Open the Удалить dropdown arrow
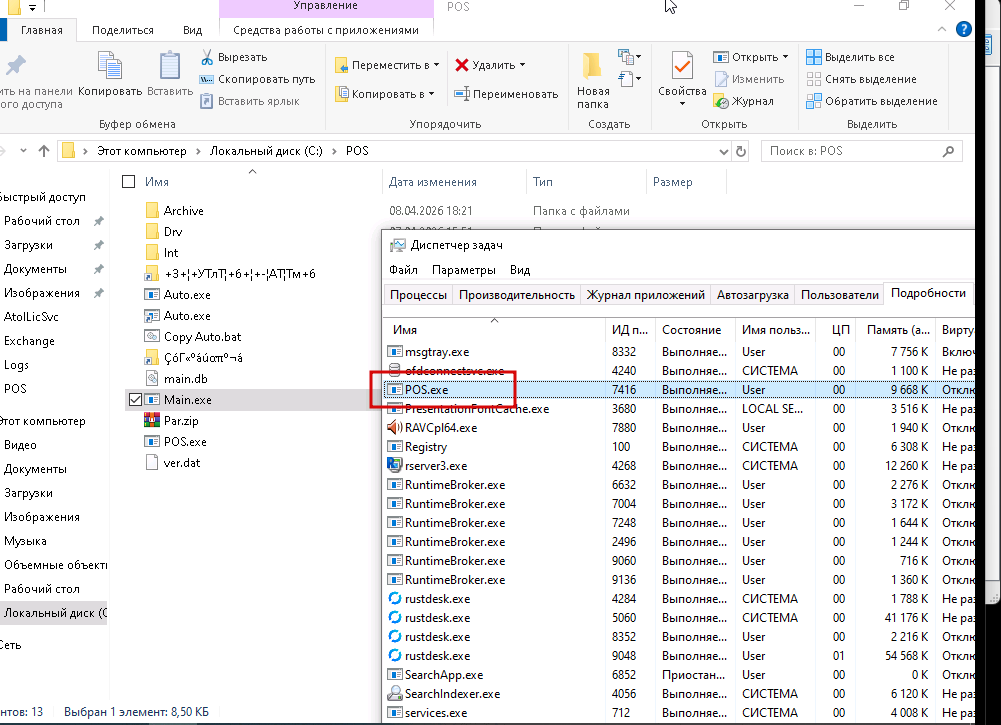The image size is (1001, 725). click(x=522, y=65)
